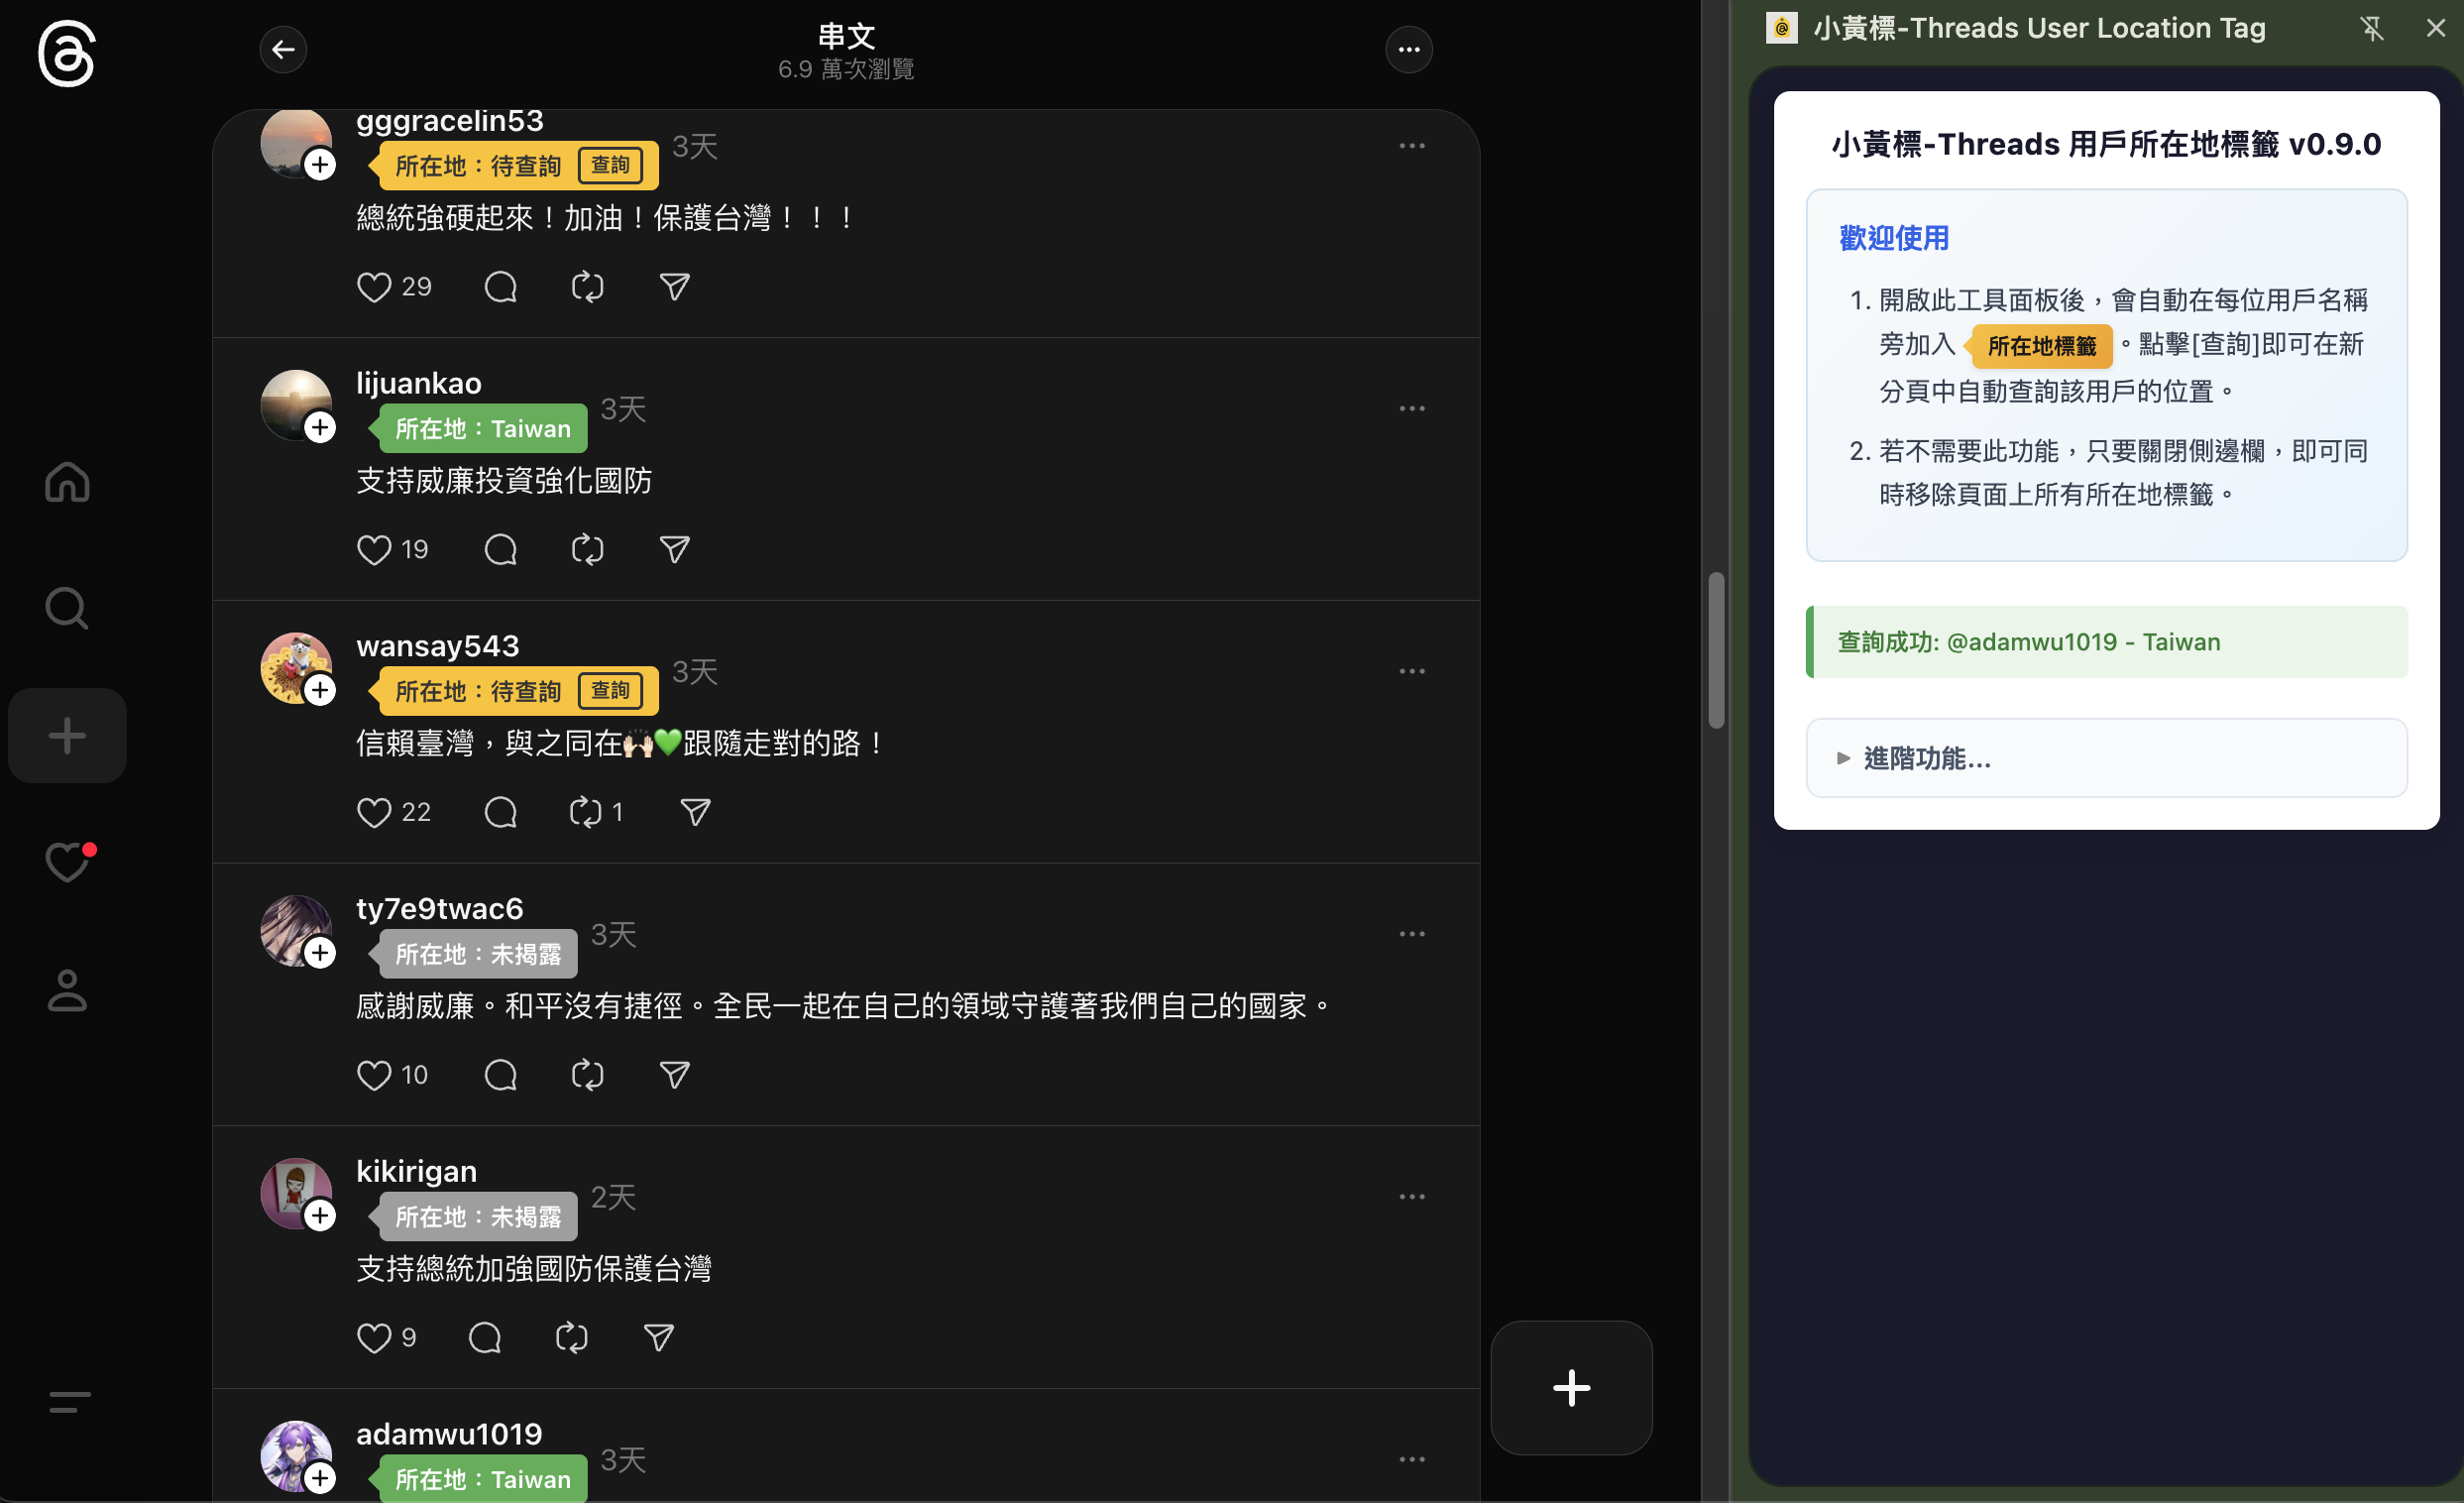Screen dimensions: 2464x1503
Task: Click 查詢 button on wansay543's location tag
Action: (x=610, y=690)
